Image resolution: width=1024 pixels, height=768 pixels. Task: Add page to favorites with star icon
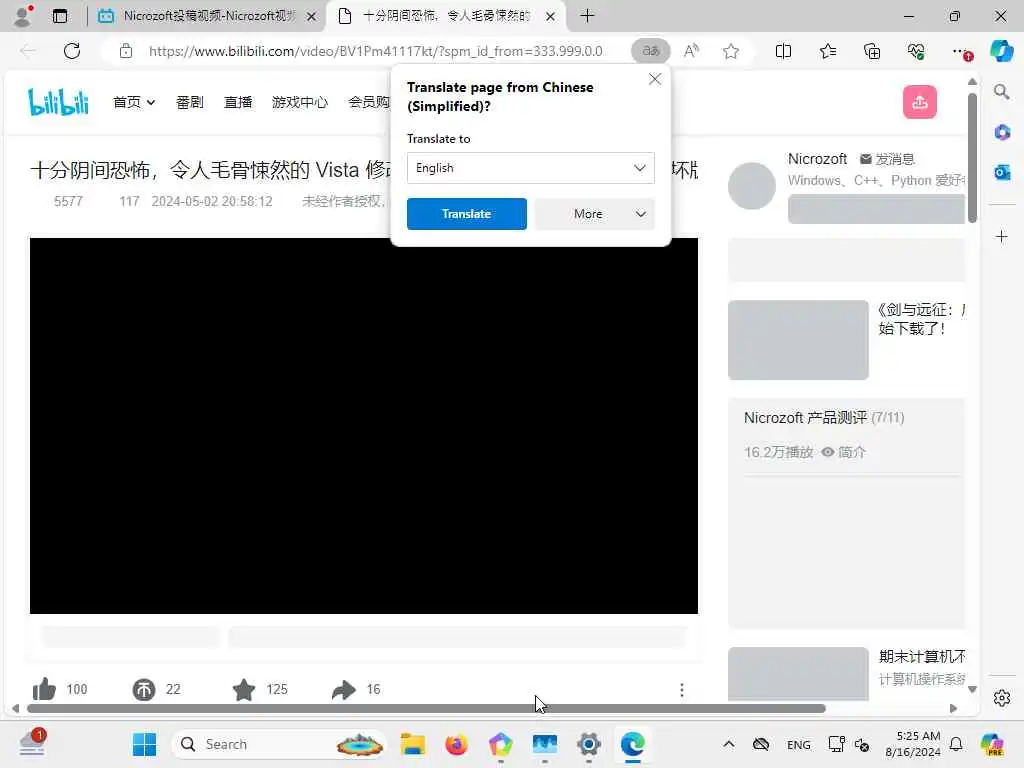coord(731,51)
